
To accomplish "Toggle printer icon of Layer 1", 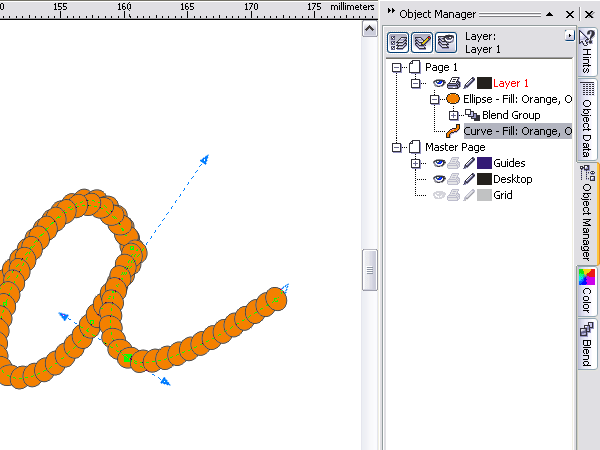I will (454, 83).
